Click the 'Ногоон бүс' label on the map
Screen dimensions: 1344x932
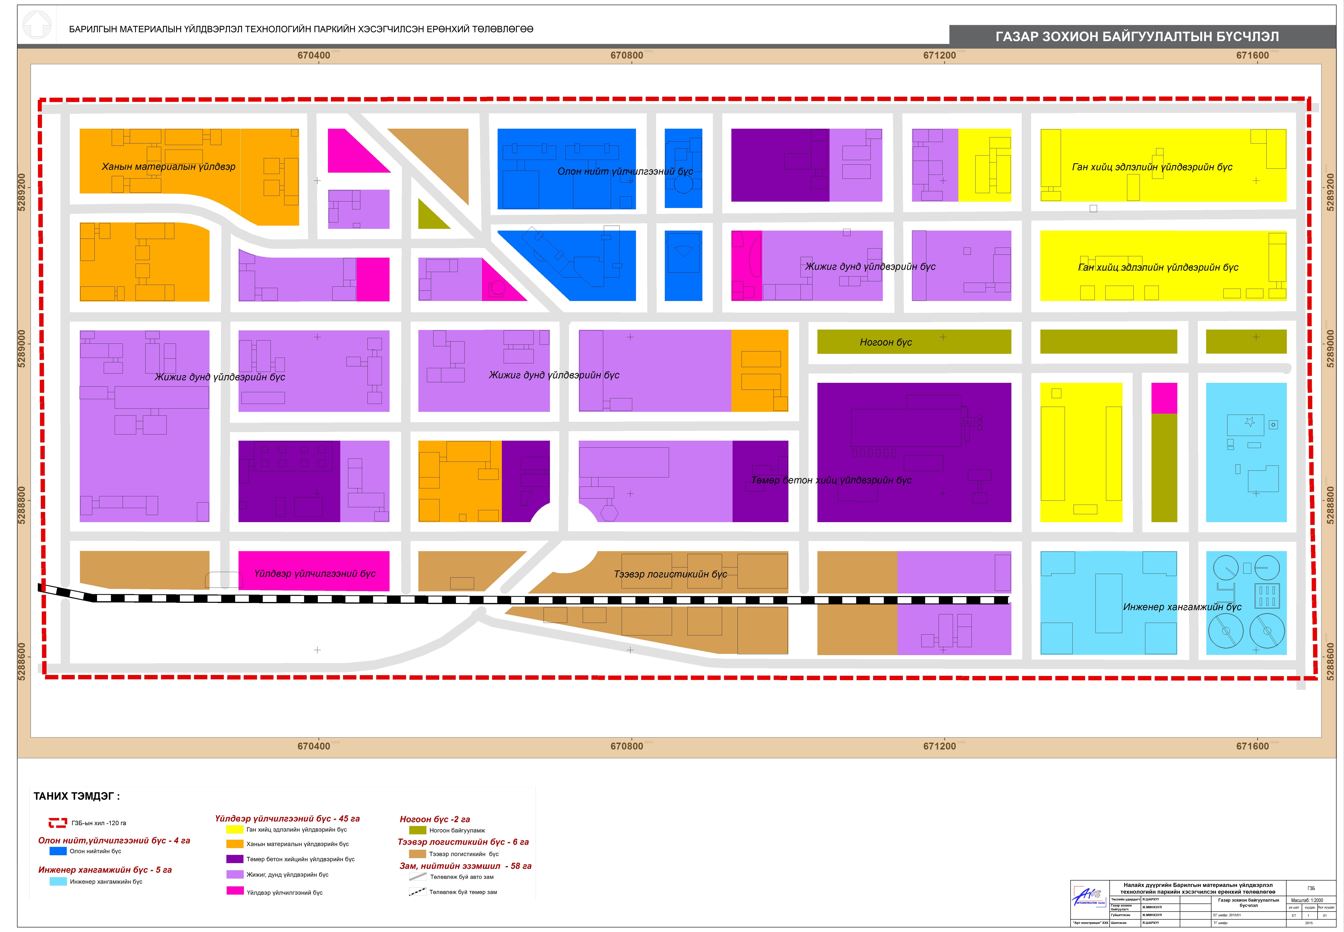coord(885,342)
